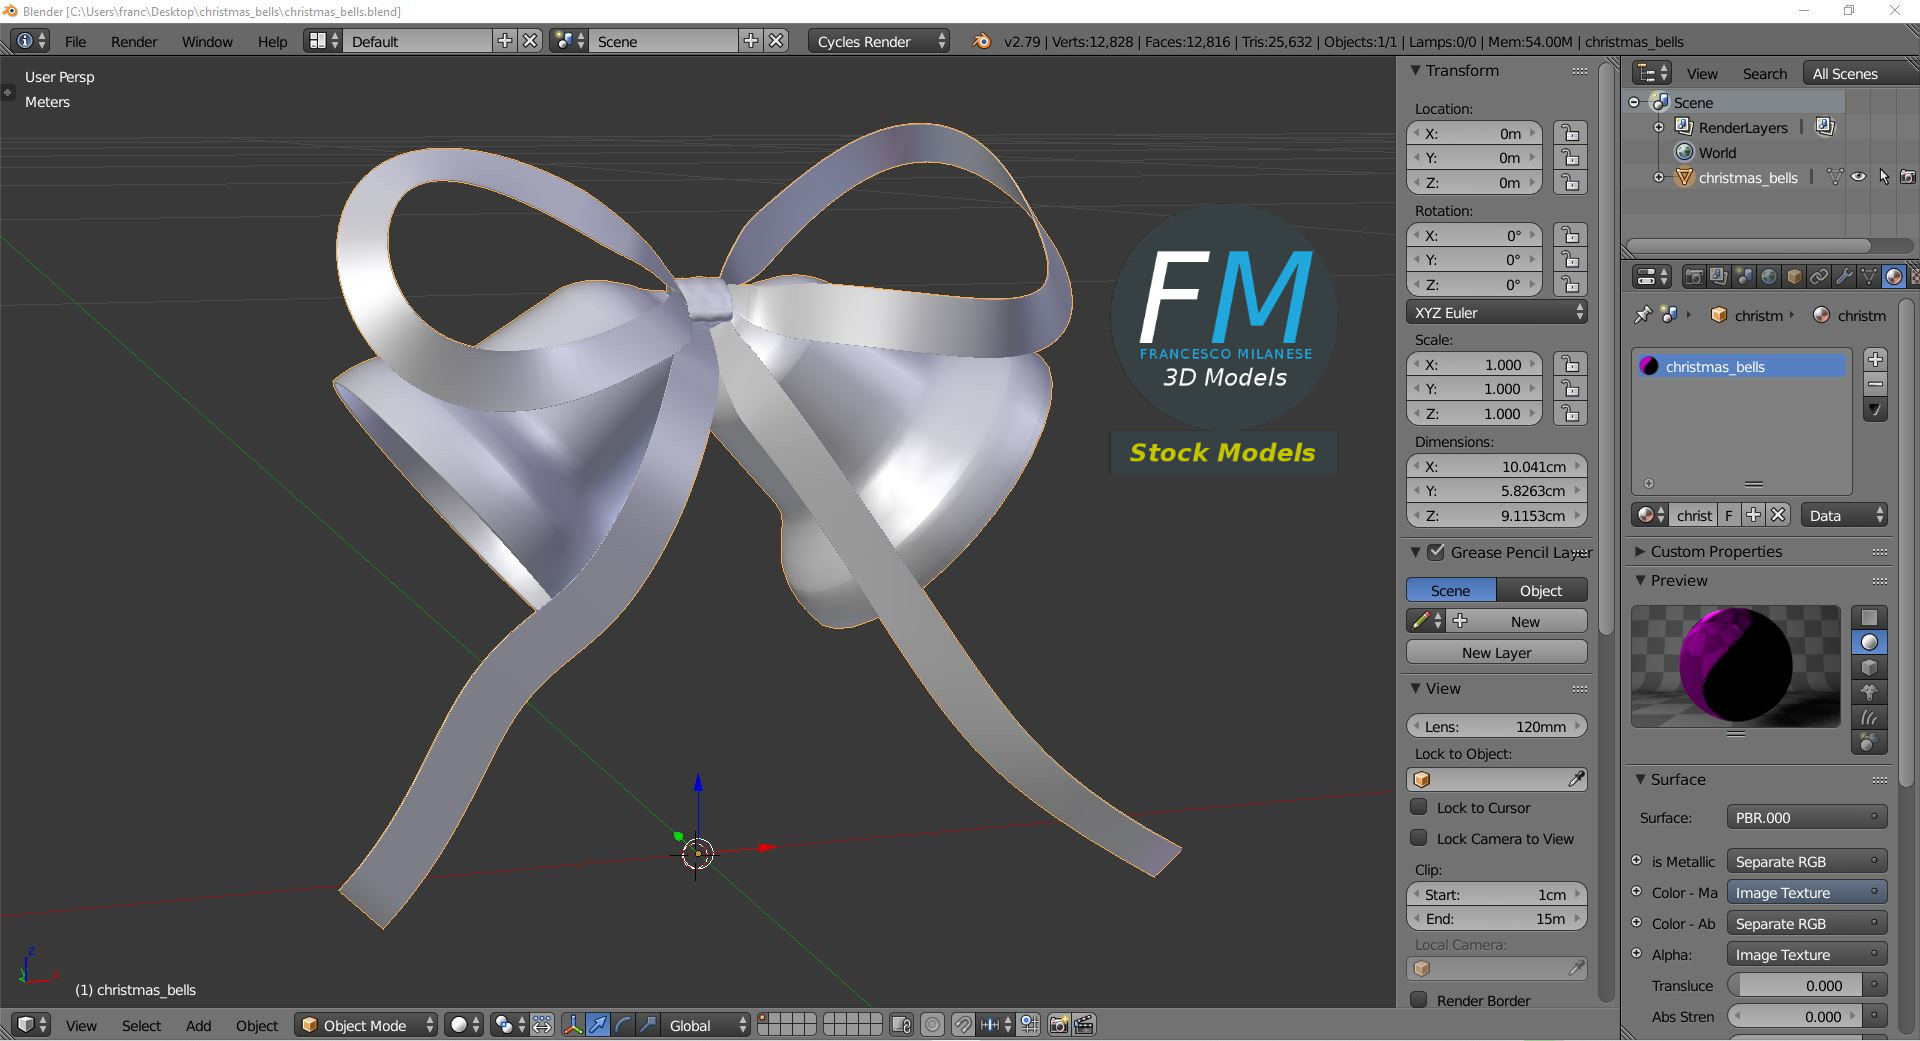Viewport: 1920px width, 1041px height.
Task: Open the Render Layers properties tab
Action: [1719, 277]
